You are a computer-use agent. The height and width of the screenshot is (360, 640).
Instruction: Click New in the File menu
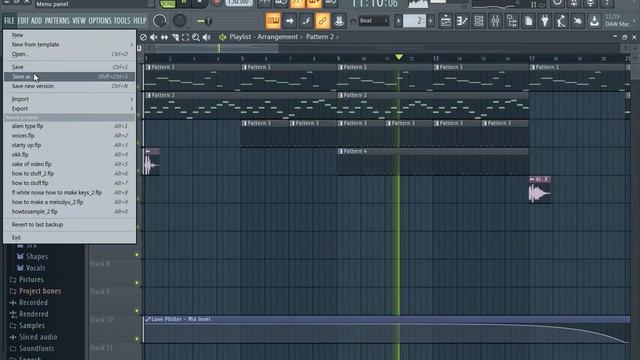coord(69,35)
